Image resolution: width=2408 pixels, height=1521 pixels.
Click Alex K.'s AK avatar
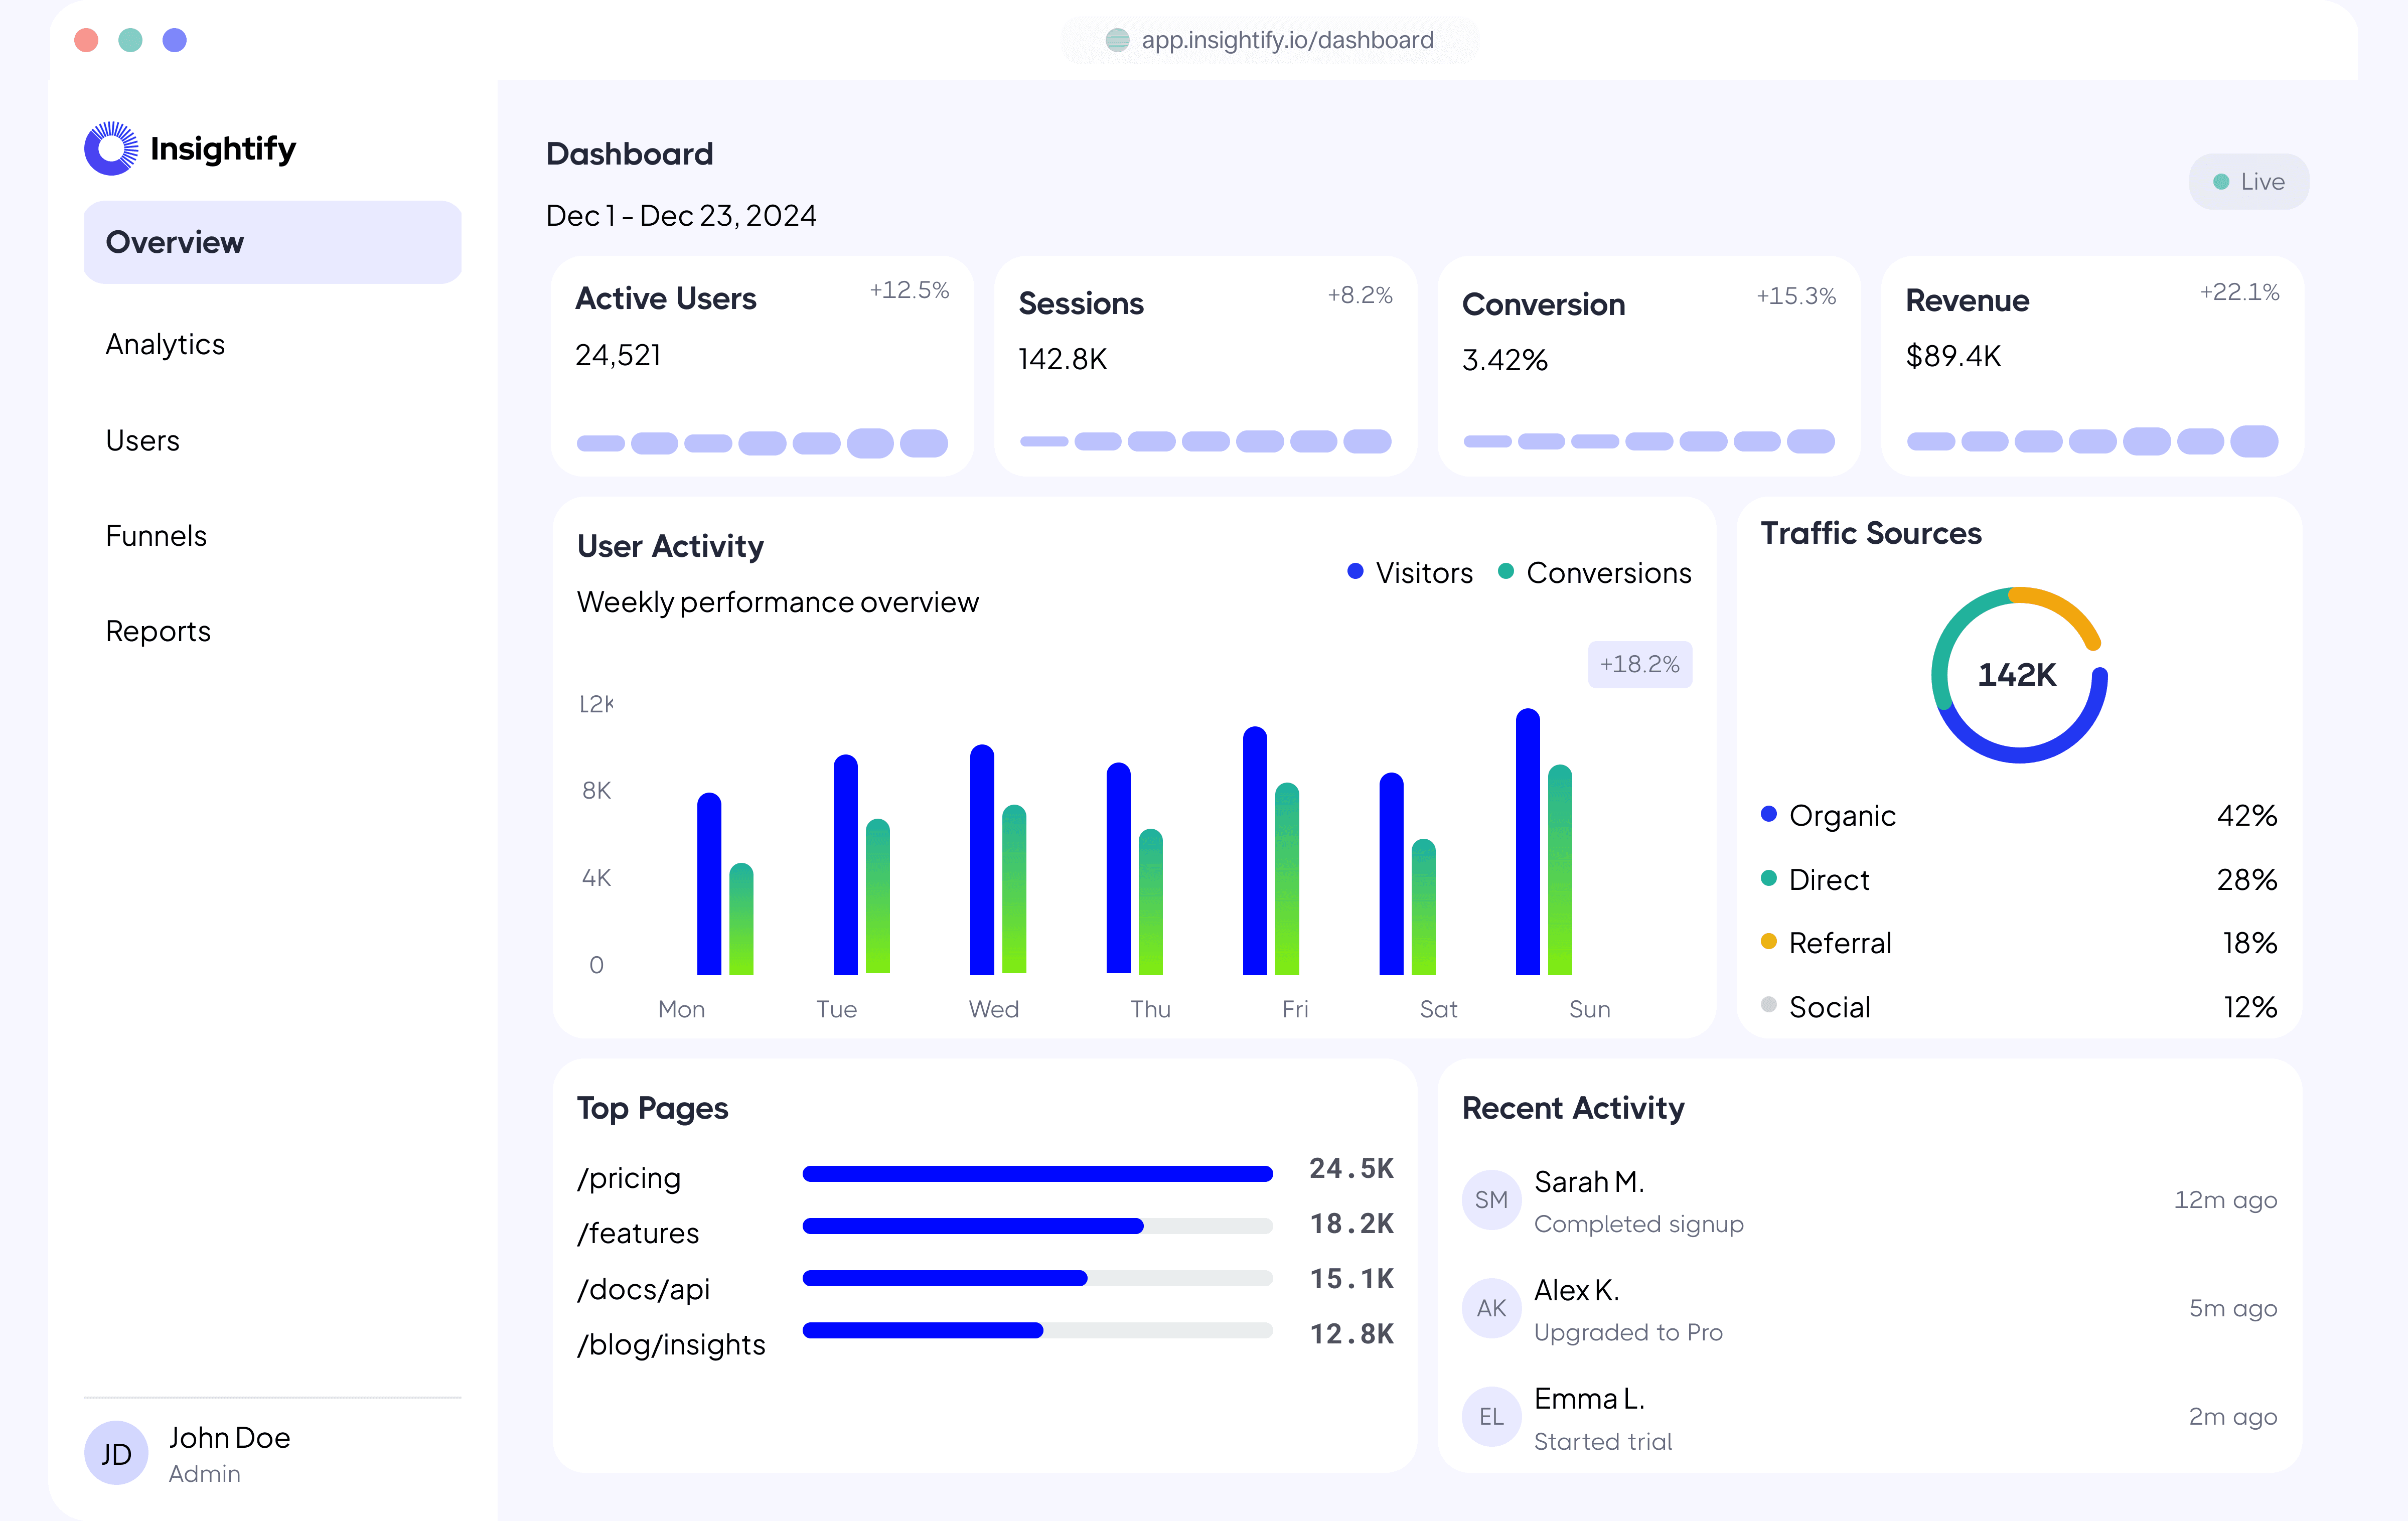1491,1308
